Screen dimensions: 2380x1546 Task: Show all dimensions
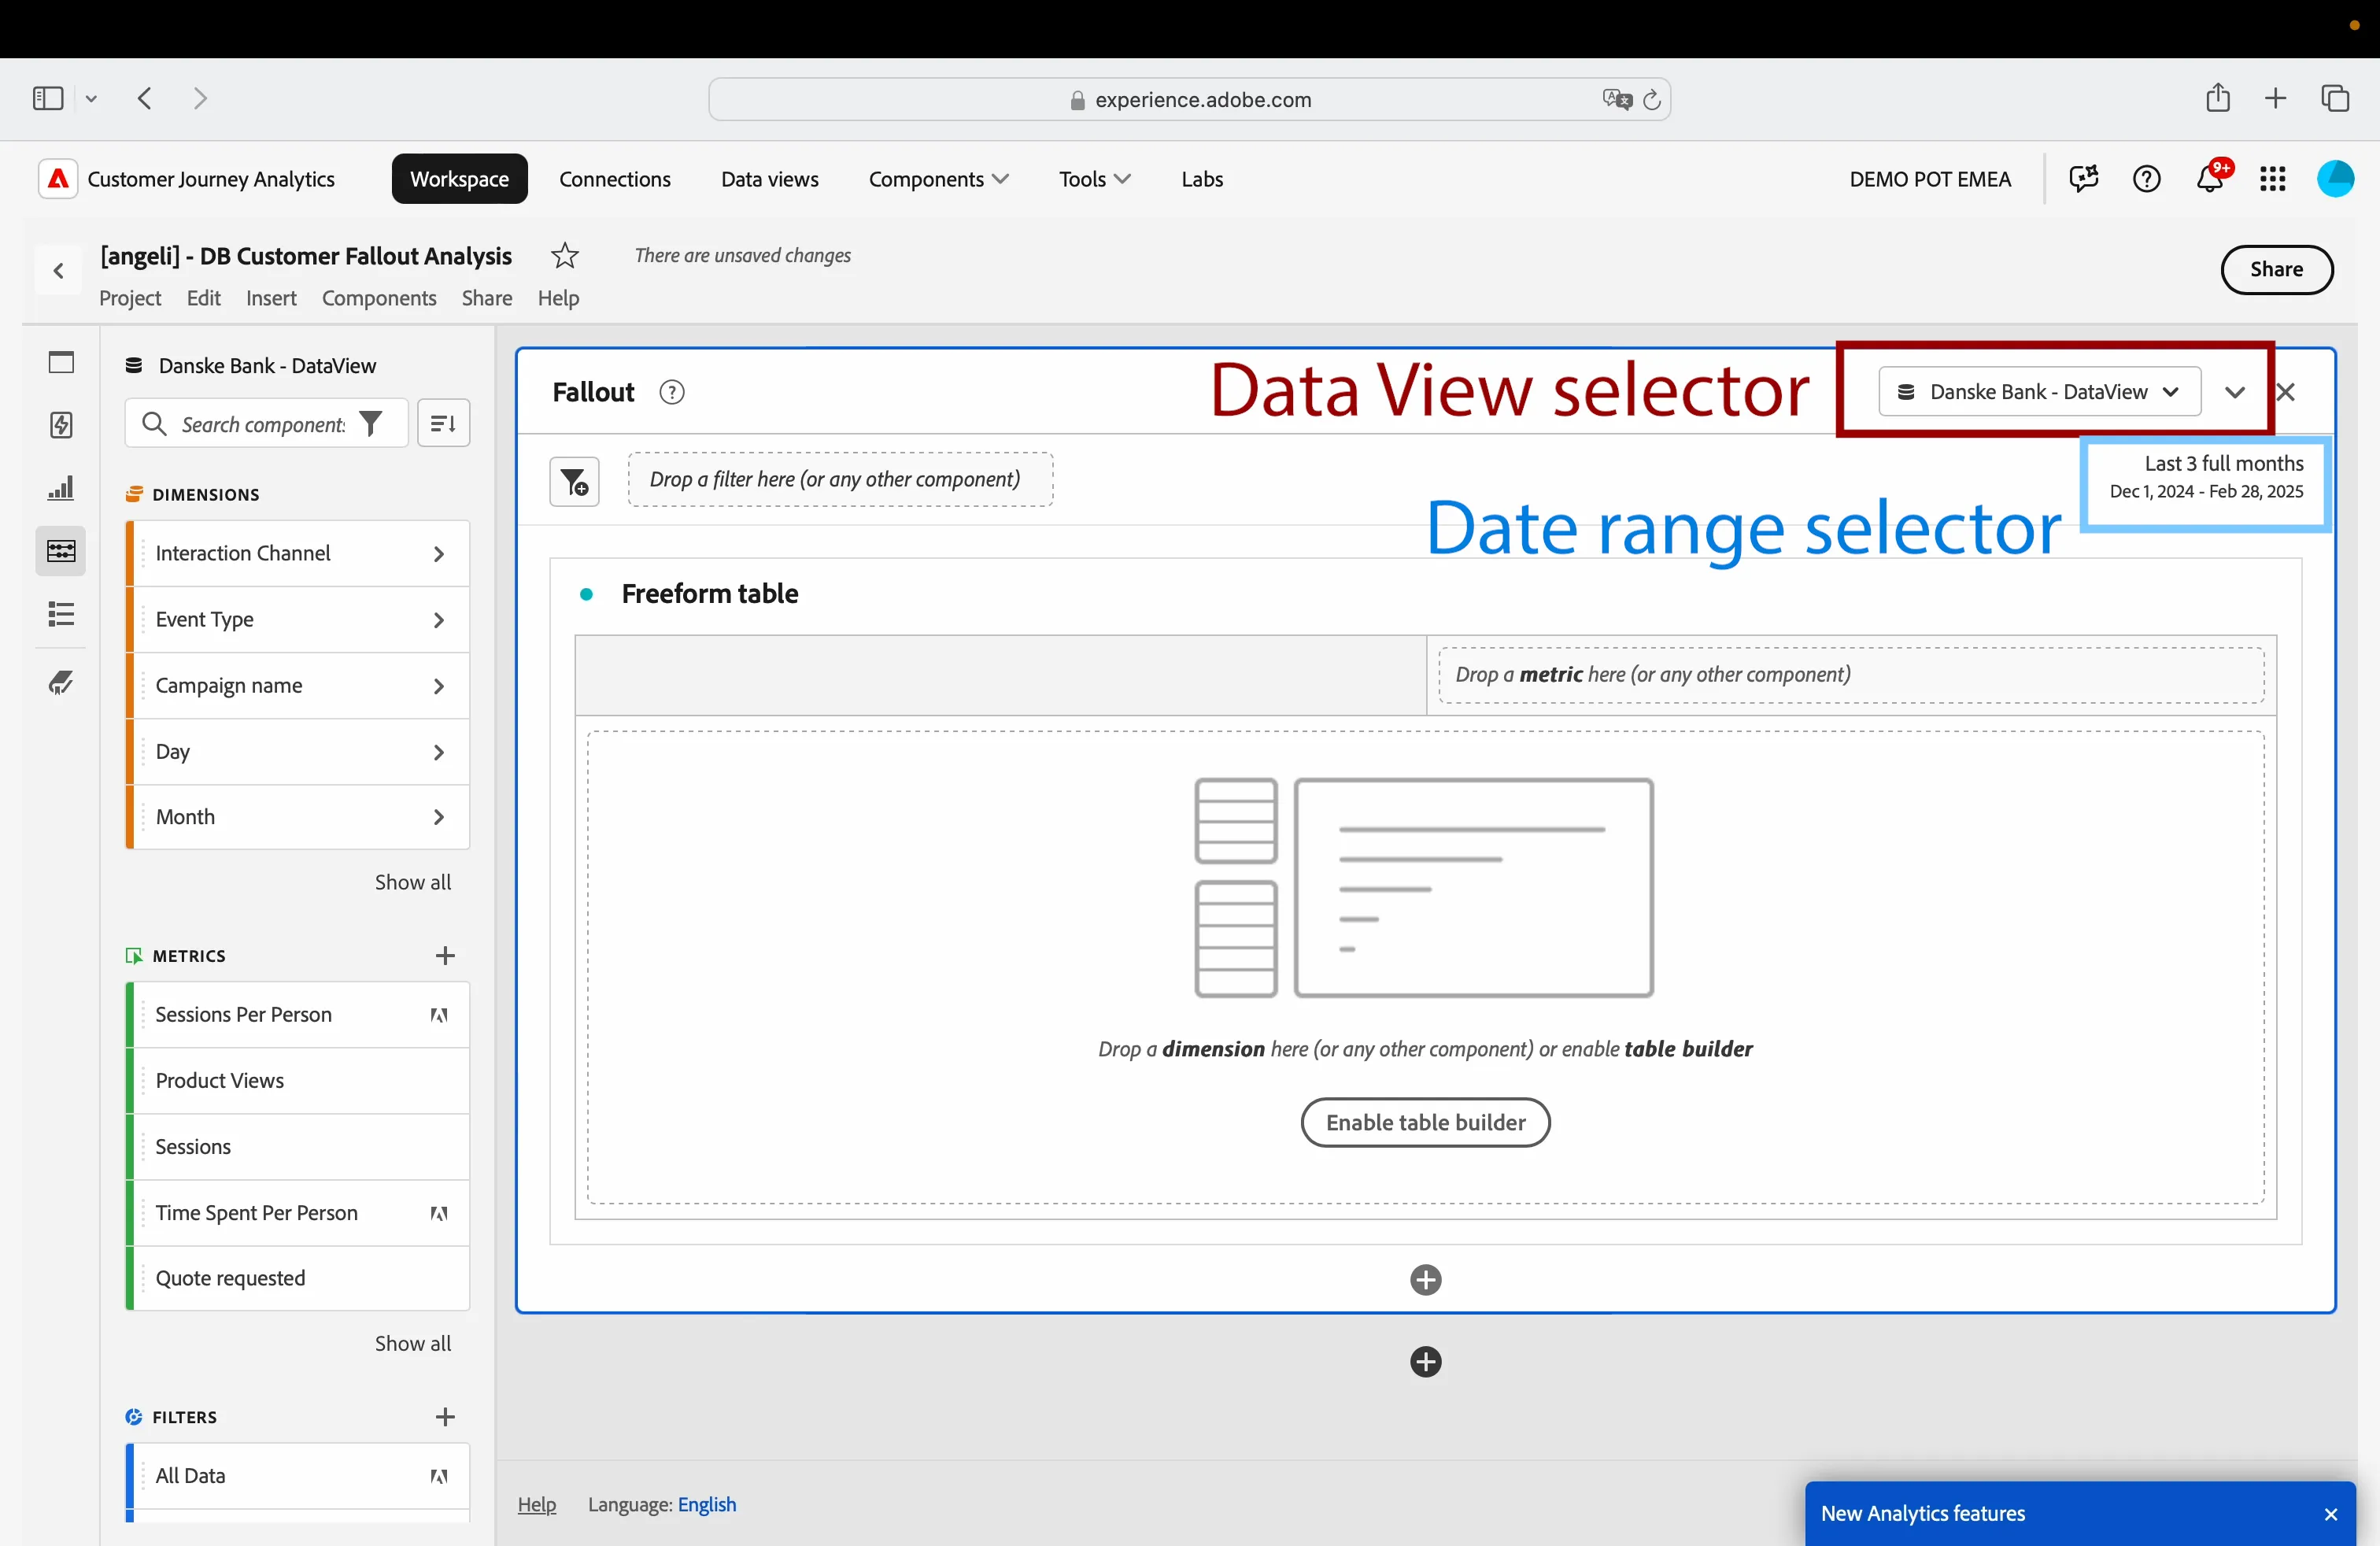tap(413, 883)
